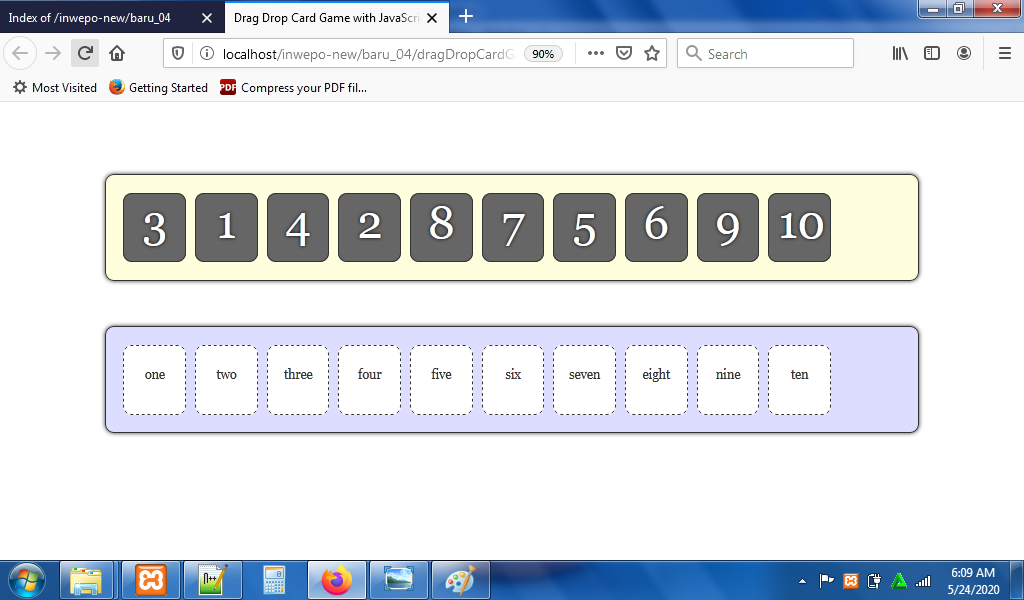The width and height of the screenshot is (1024, 600).
Task: Select the number 9 card
Action: click(x=728, y=227)
